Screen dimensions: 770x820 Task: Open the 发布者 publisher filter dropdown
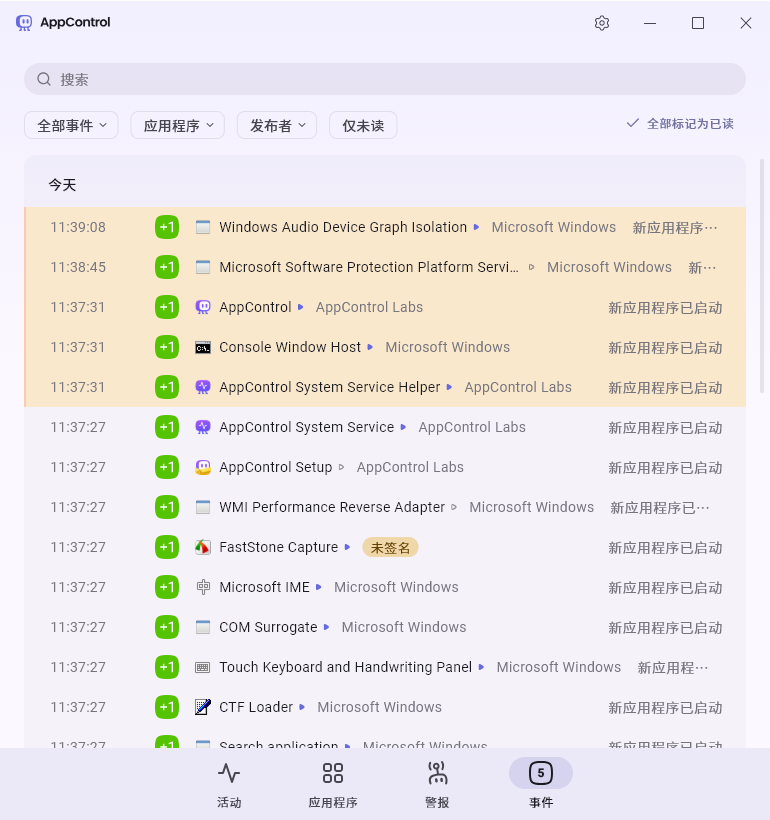tap(277, 126)
